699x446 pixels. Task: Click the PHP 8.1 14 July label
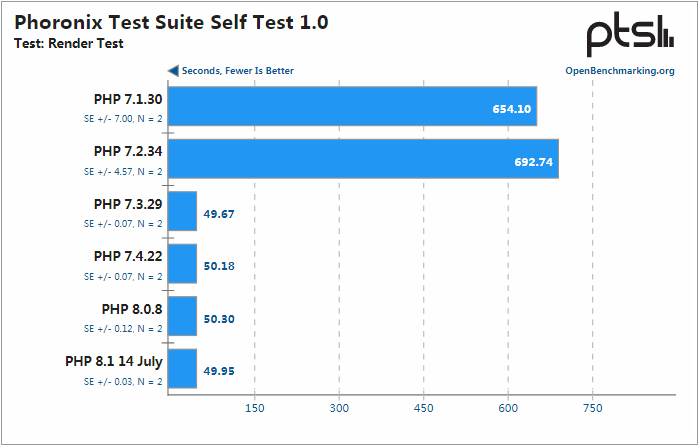point(114,361)
